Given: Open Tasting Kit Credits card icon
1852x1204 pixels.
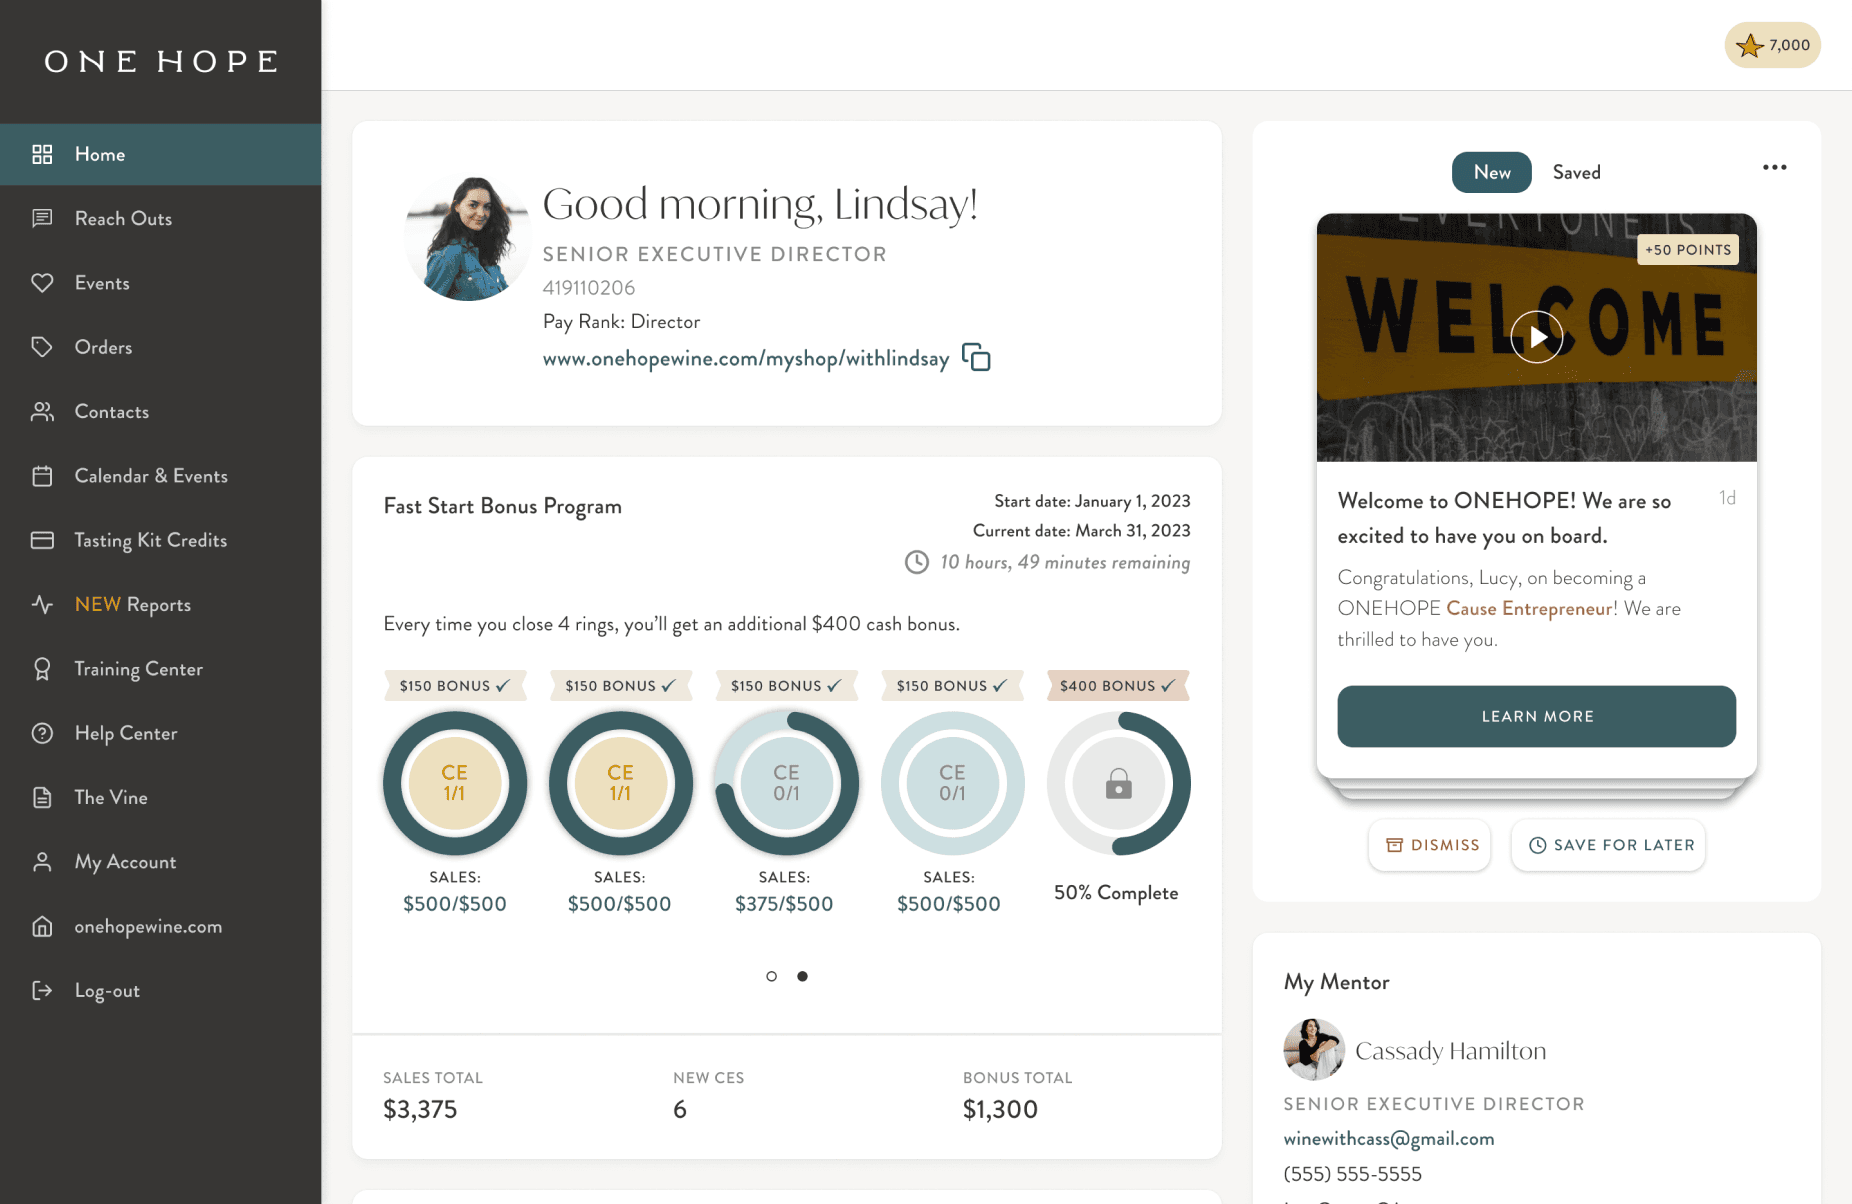Looking at the screenshot, I should coord(42,540).
